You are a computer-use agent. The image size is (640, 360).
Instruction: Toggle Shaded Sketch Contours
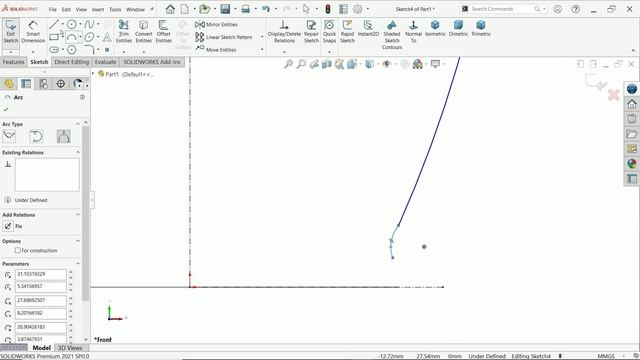(392, 35)
